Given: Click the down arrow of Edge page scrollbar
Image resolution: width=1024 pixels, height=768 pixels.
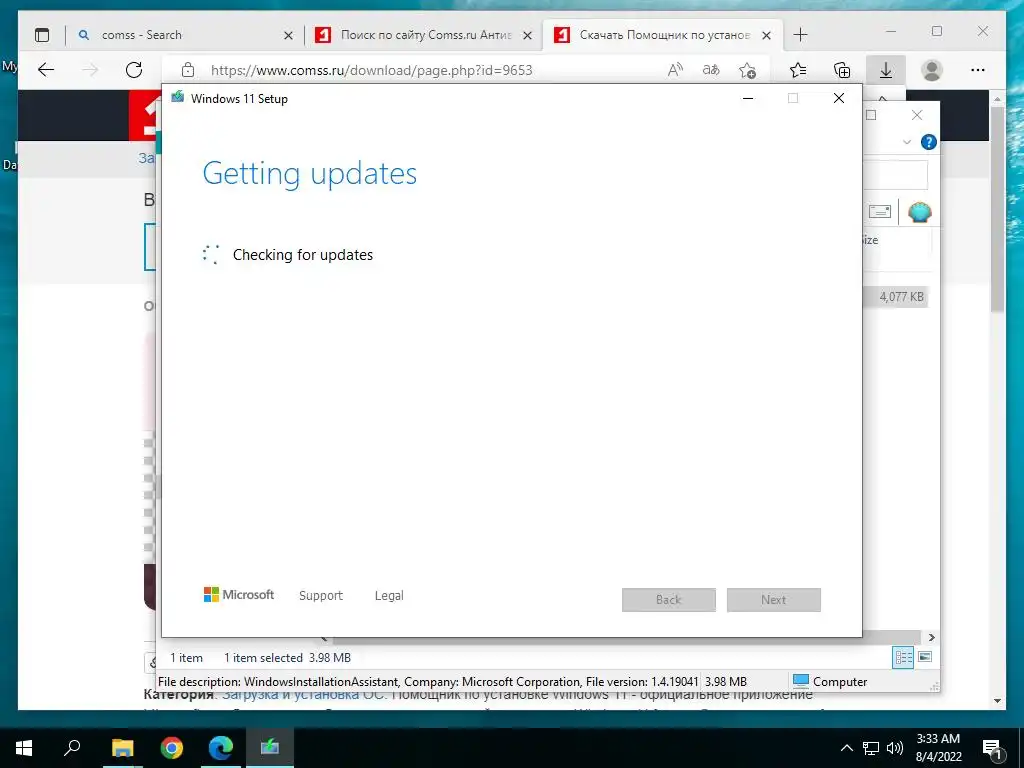Looking at the screenshot, I should (997, 701).
